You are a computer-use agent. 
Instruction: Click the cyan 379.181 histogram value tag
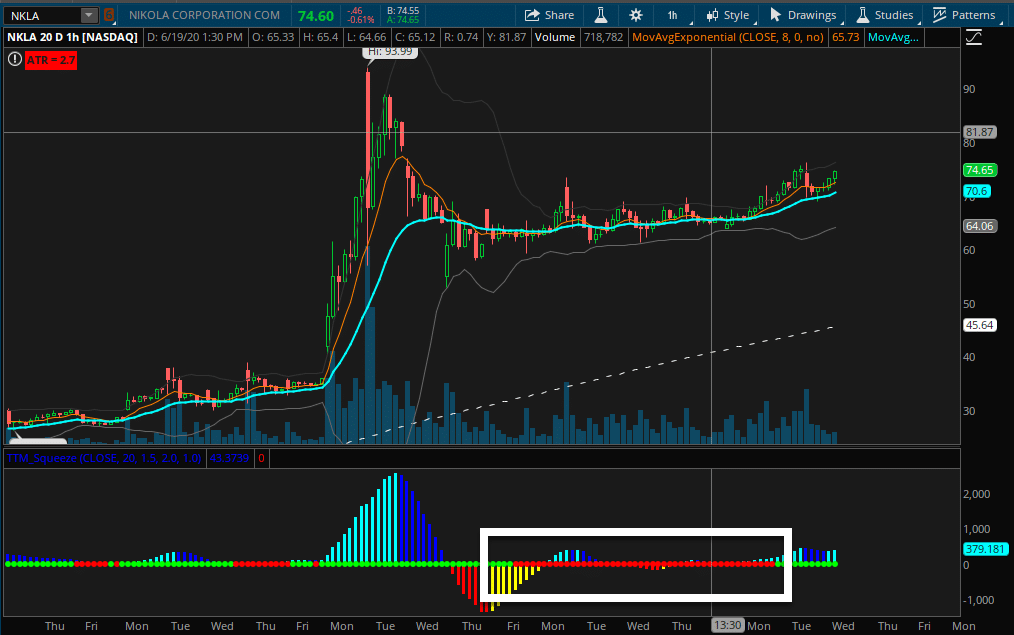tap(985, 549)
